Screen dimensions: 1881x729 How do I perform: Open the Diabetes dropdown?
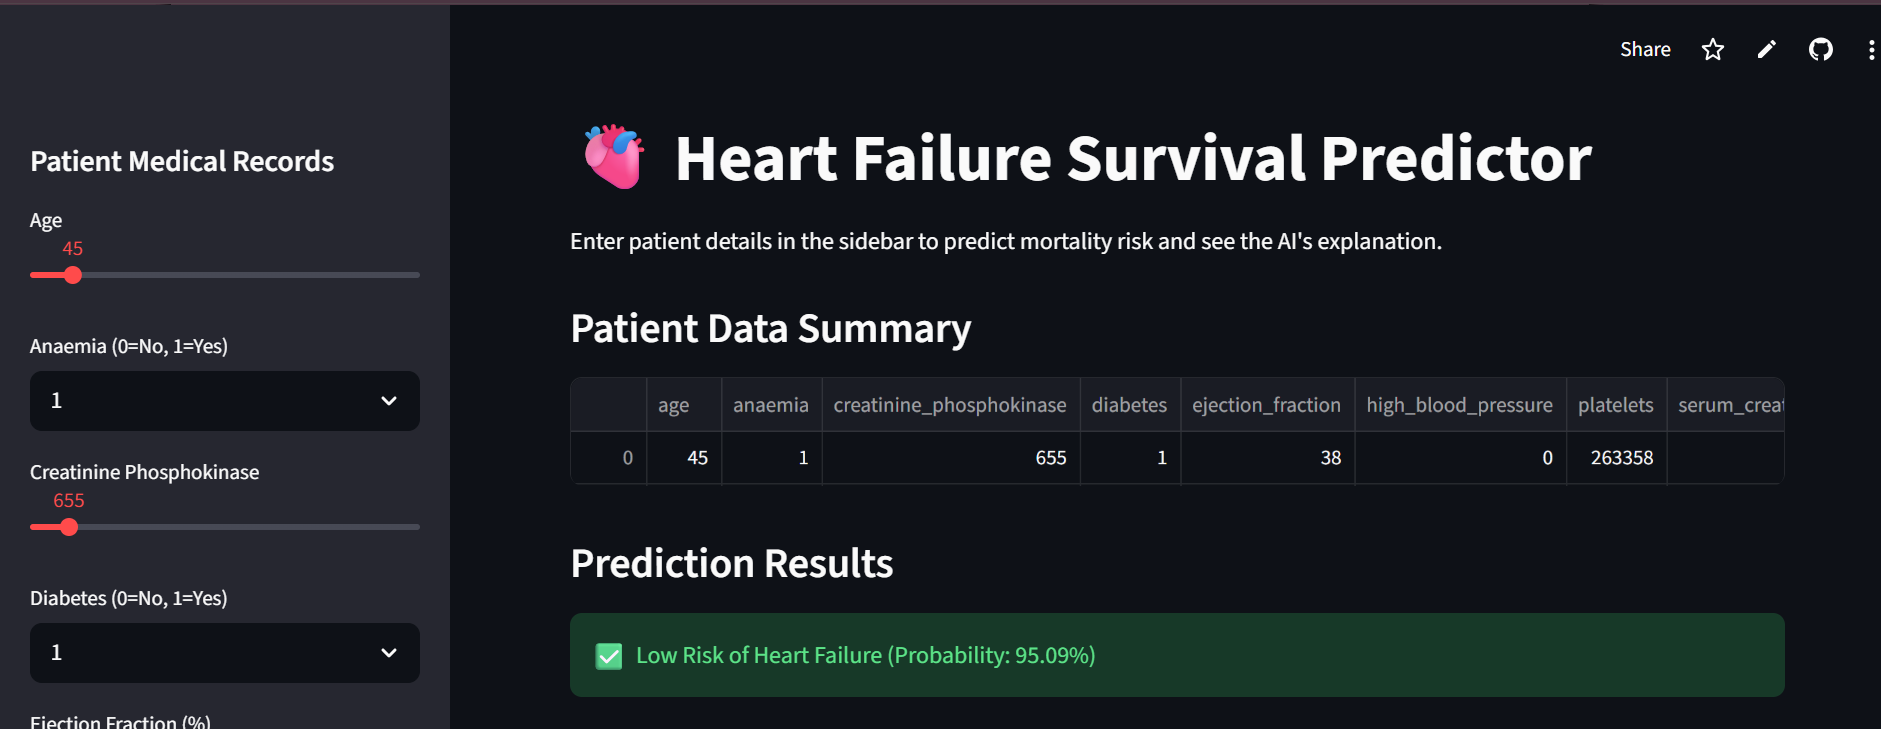pos(225,653)
